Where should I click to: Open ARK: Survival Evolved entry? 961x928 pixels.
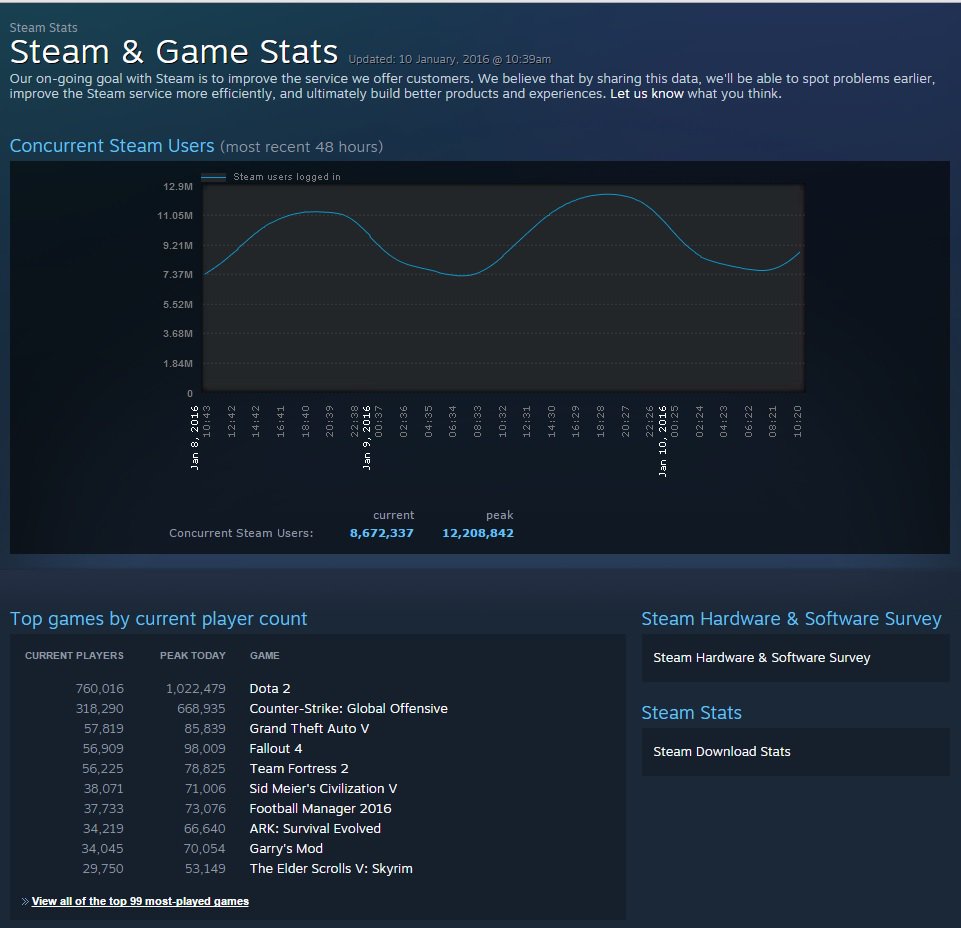point(315,829)
